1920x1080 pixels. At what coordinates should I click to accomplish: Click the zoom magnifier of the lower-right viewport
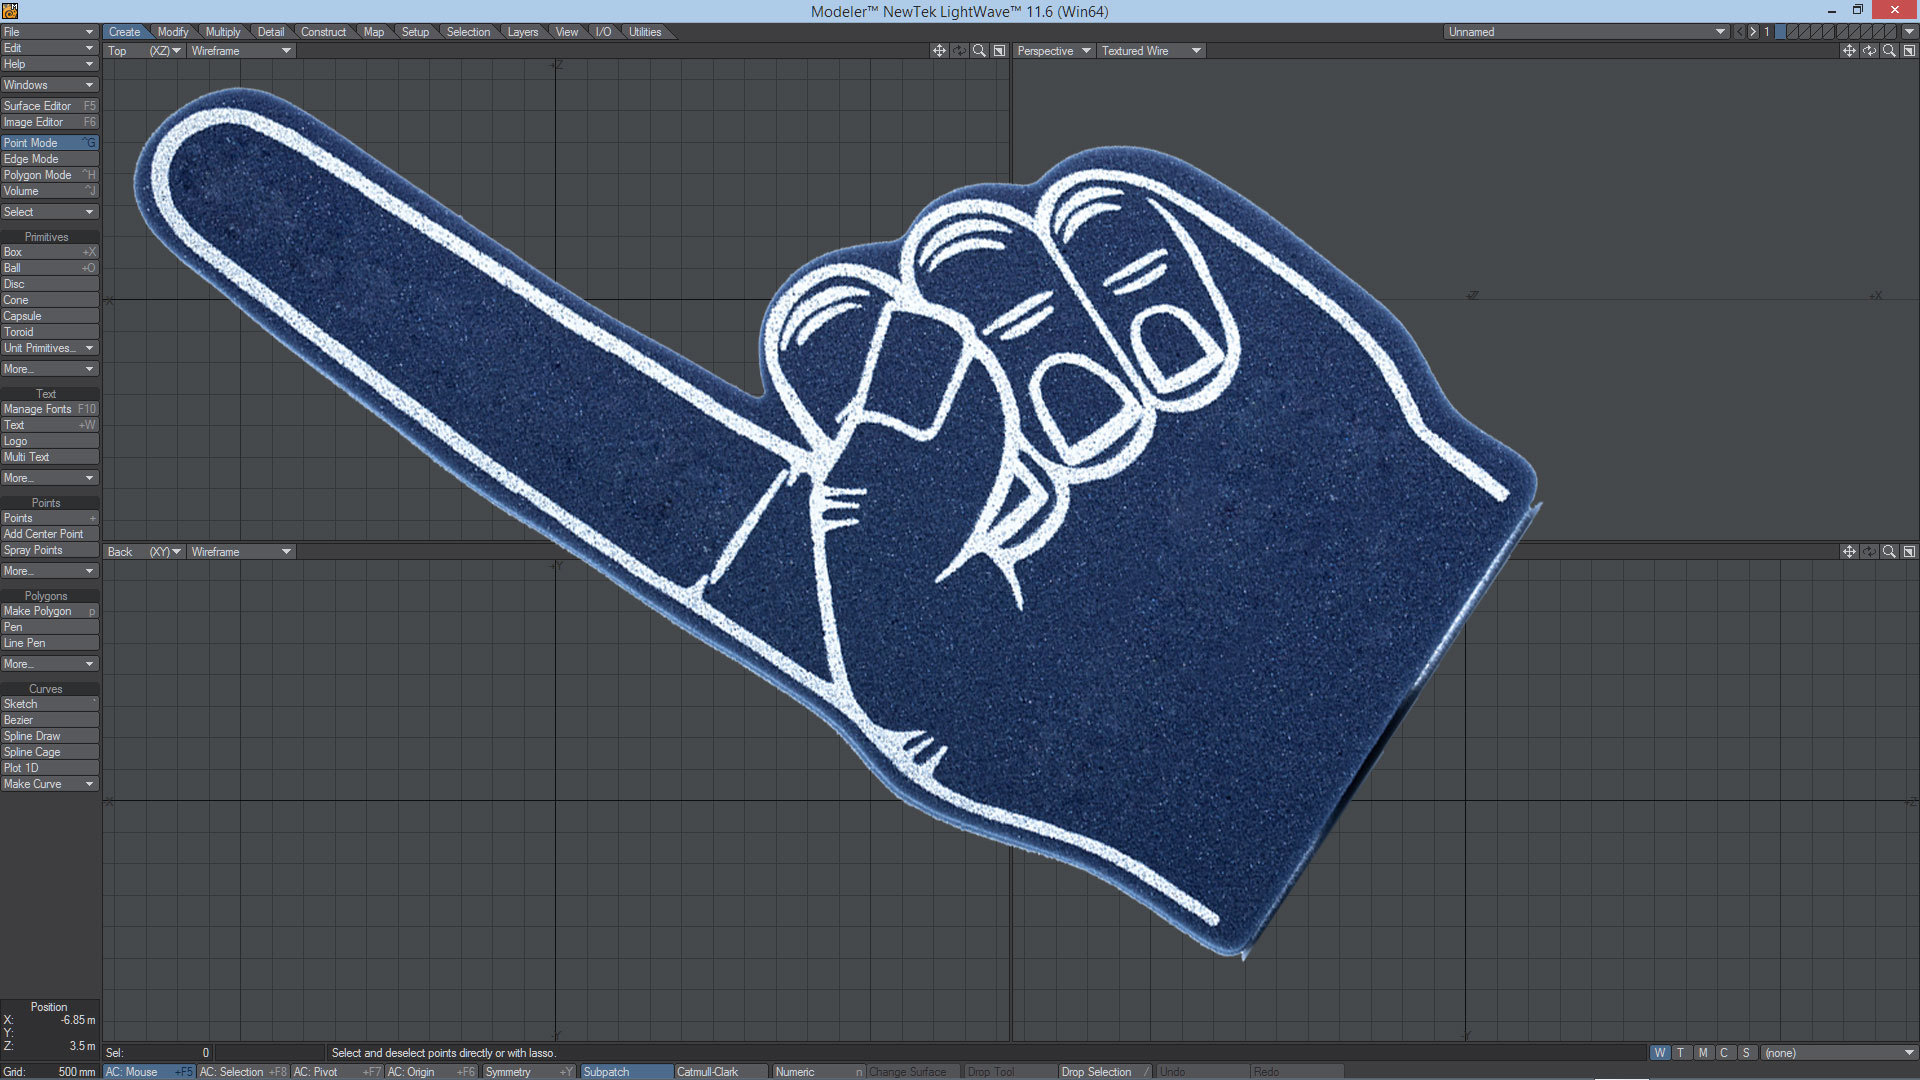pyautogui.click(x=1889, y=552)
